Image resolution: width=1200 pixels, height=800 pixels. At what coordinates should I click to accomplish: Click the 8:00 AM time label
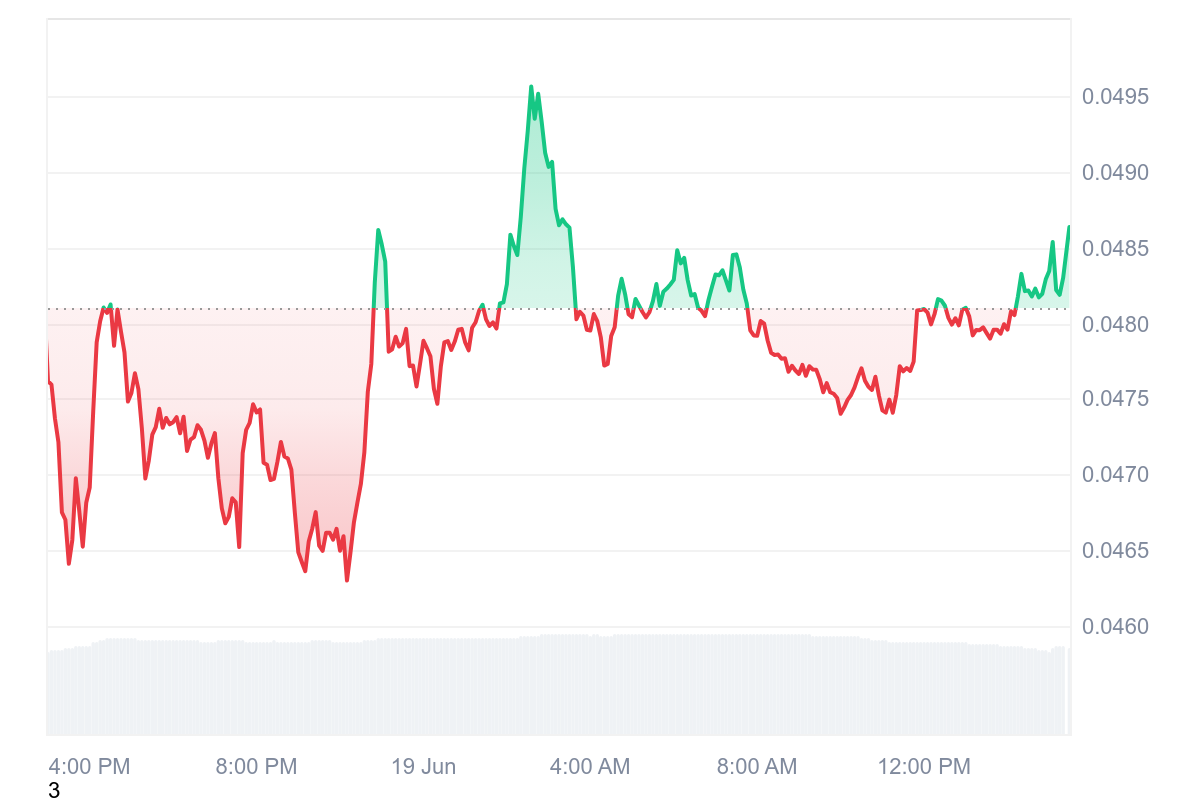[757, 767]
